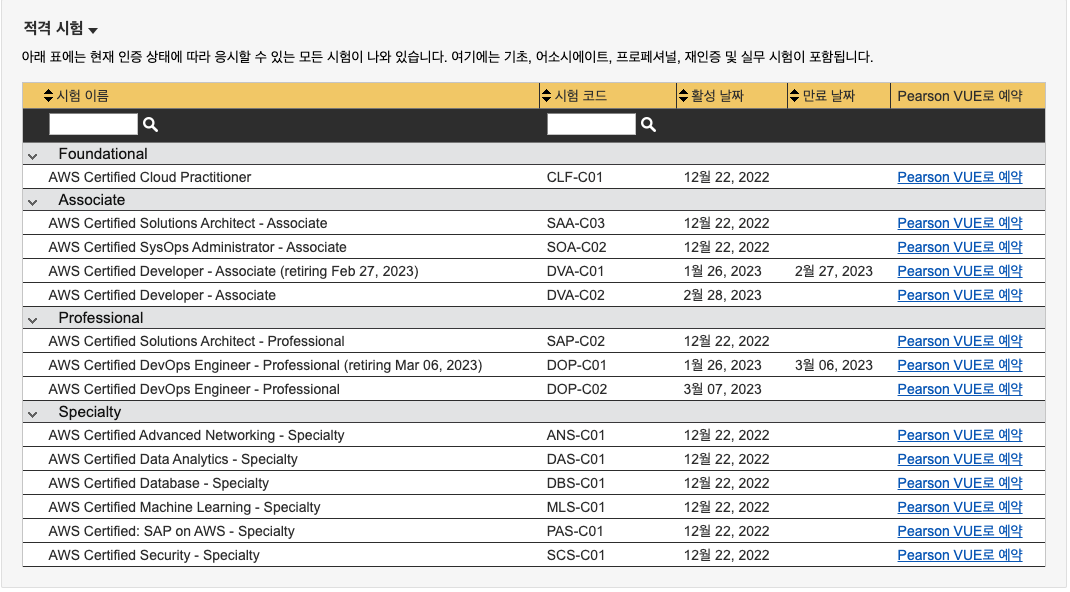Sort by 시험 코드 column arrows
The width and height of the screenshot is (1070, 592).
point(546,96)
